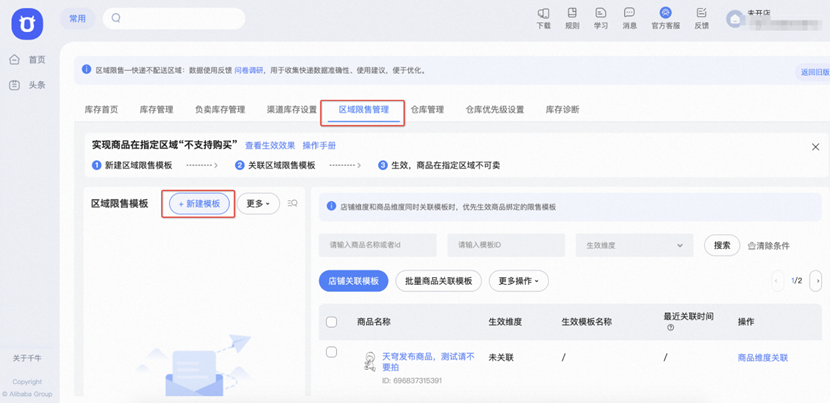Viewport: 830px width, 403px height.
Task: Click the 未关联 status cell
Action: (x=501, y=357)
